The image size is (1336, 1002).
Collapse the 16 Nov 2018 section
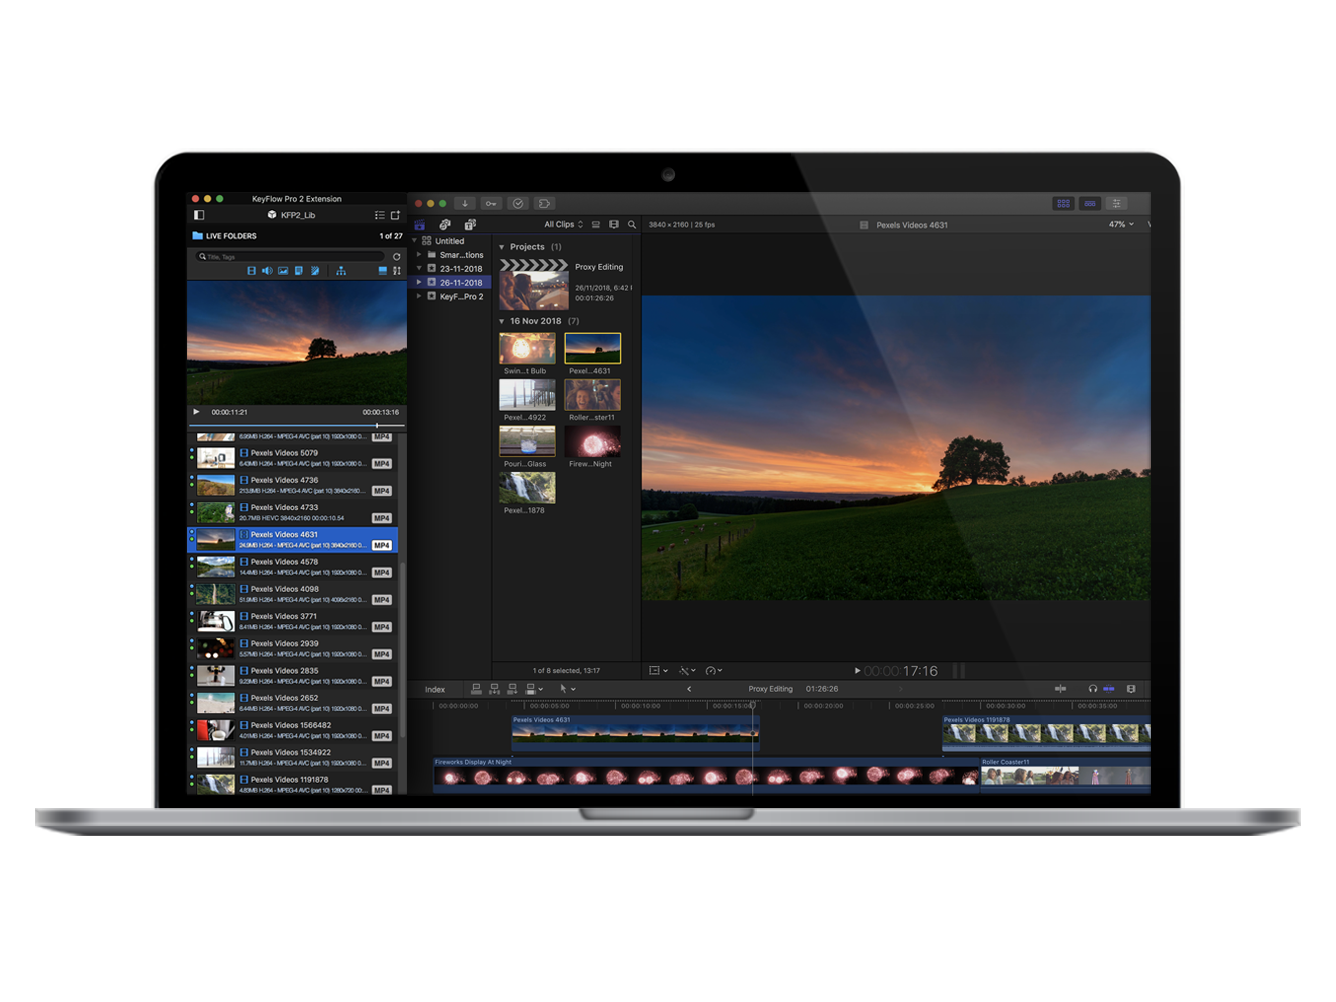pyautogui.click(x=502, y=321)
